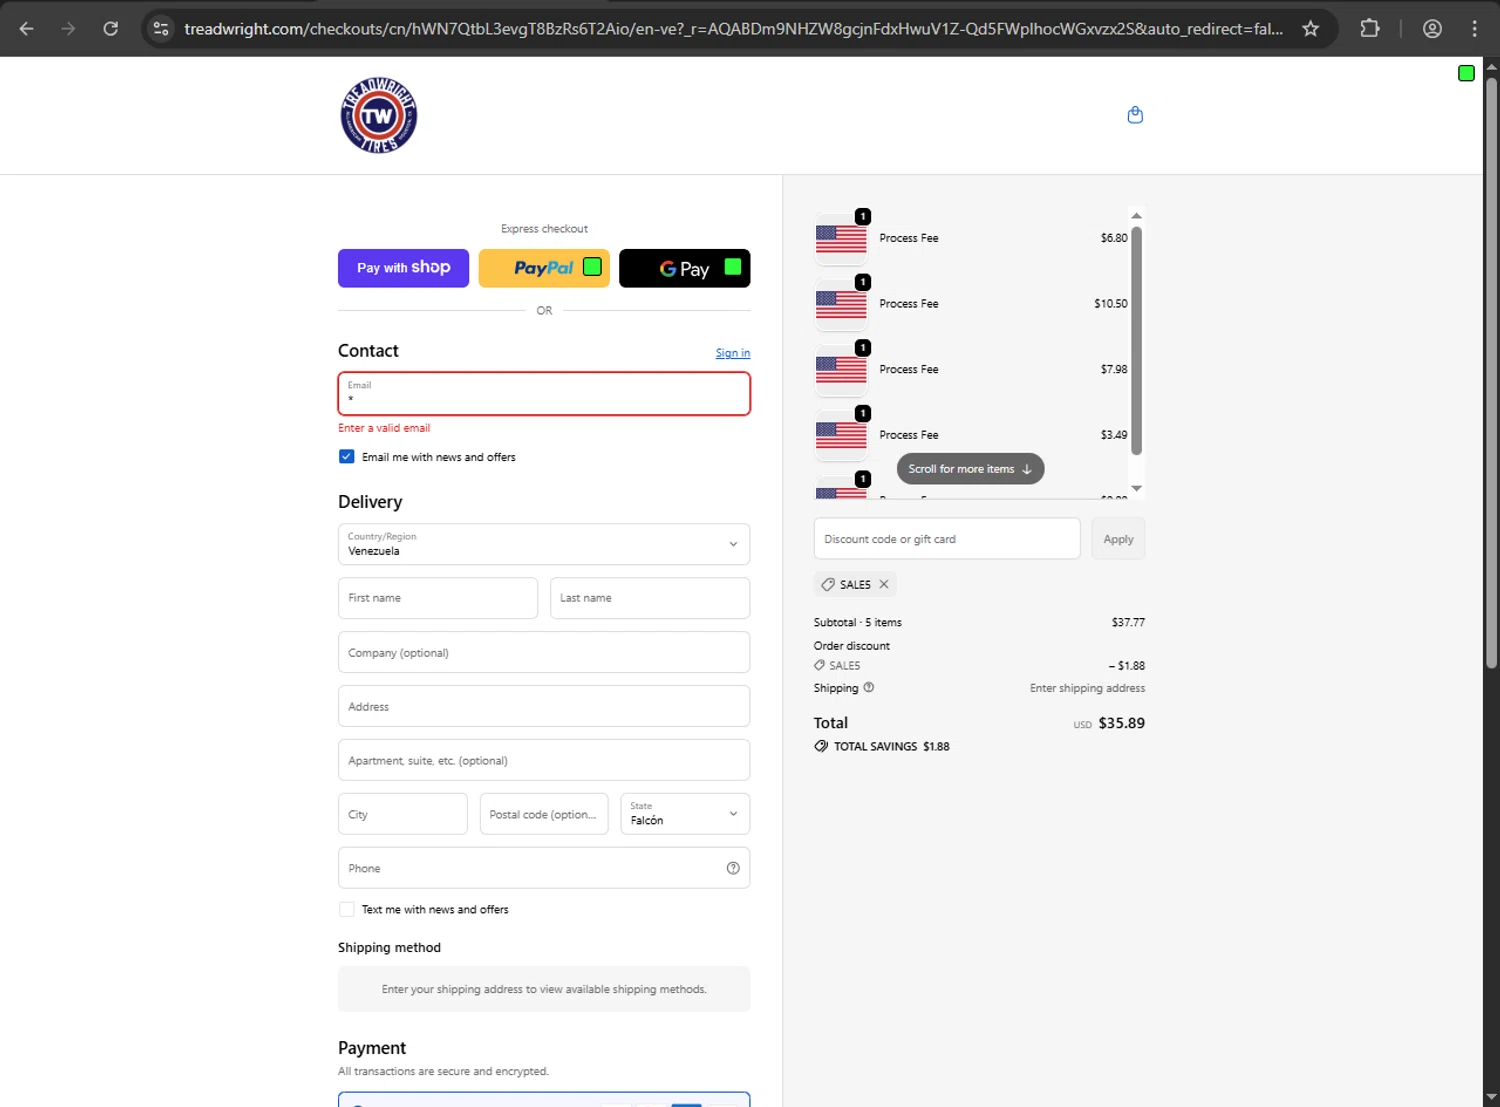The image size is (1500, 1107).
Task: Remove the SALES discount tag
Action: click(x=884, y=584)
